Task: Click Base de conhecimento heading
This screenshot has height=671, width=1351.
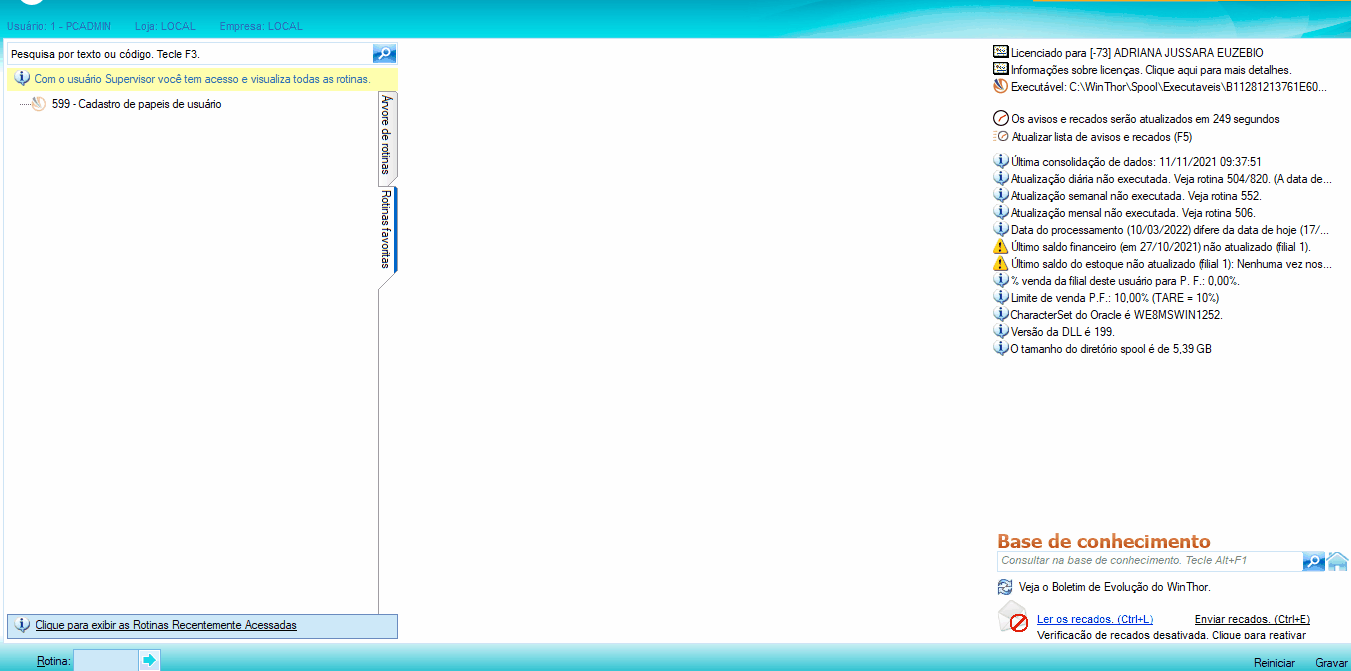Action: (x=1104, y=541)
